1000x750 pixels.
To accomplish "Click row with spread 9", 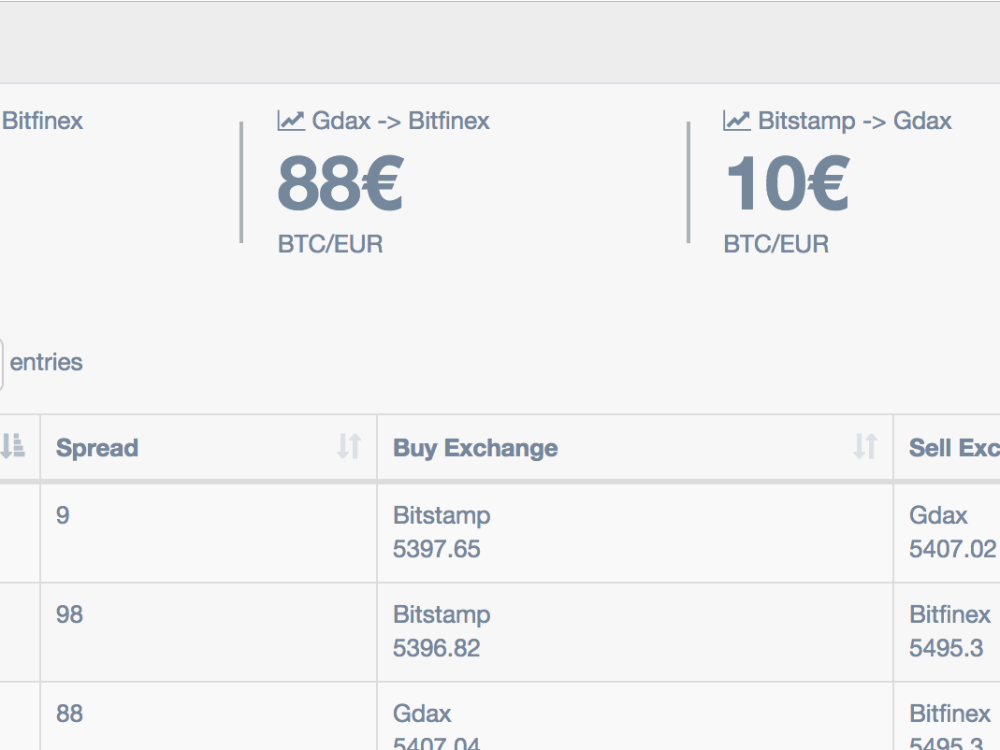I will (500, 533).
